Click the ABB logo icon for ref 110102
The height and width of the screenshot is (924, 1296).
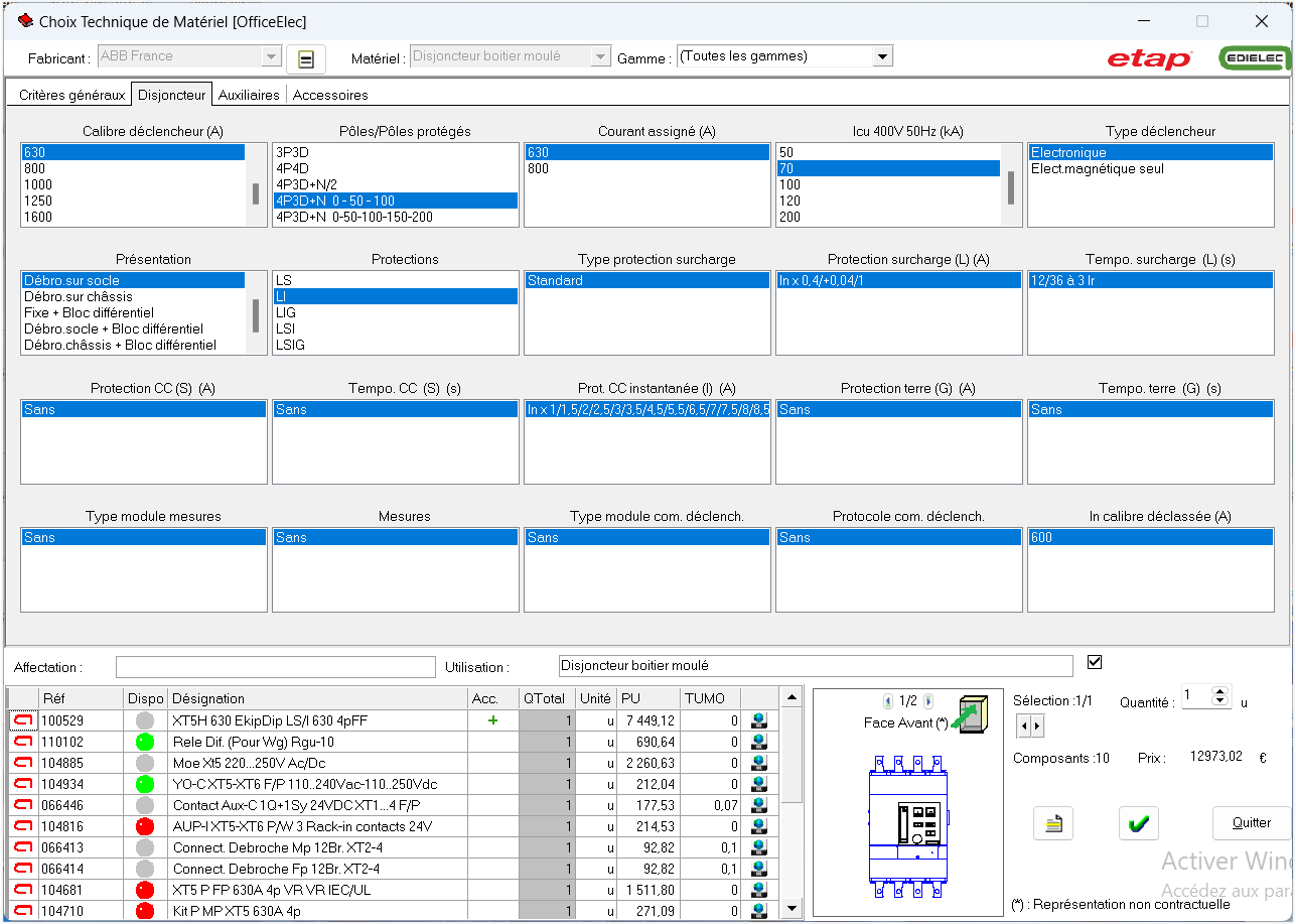click(22, 742)
